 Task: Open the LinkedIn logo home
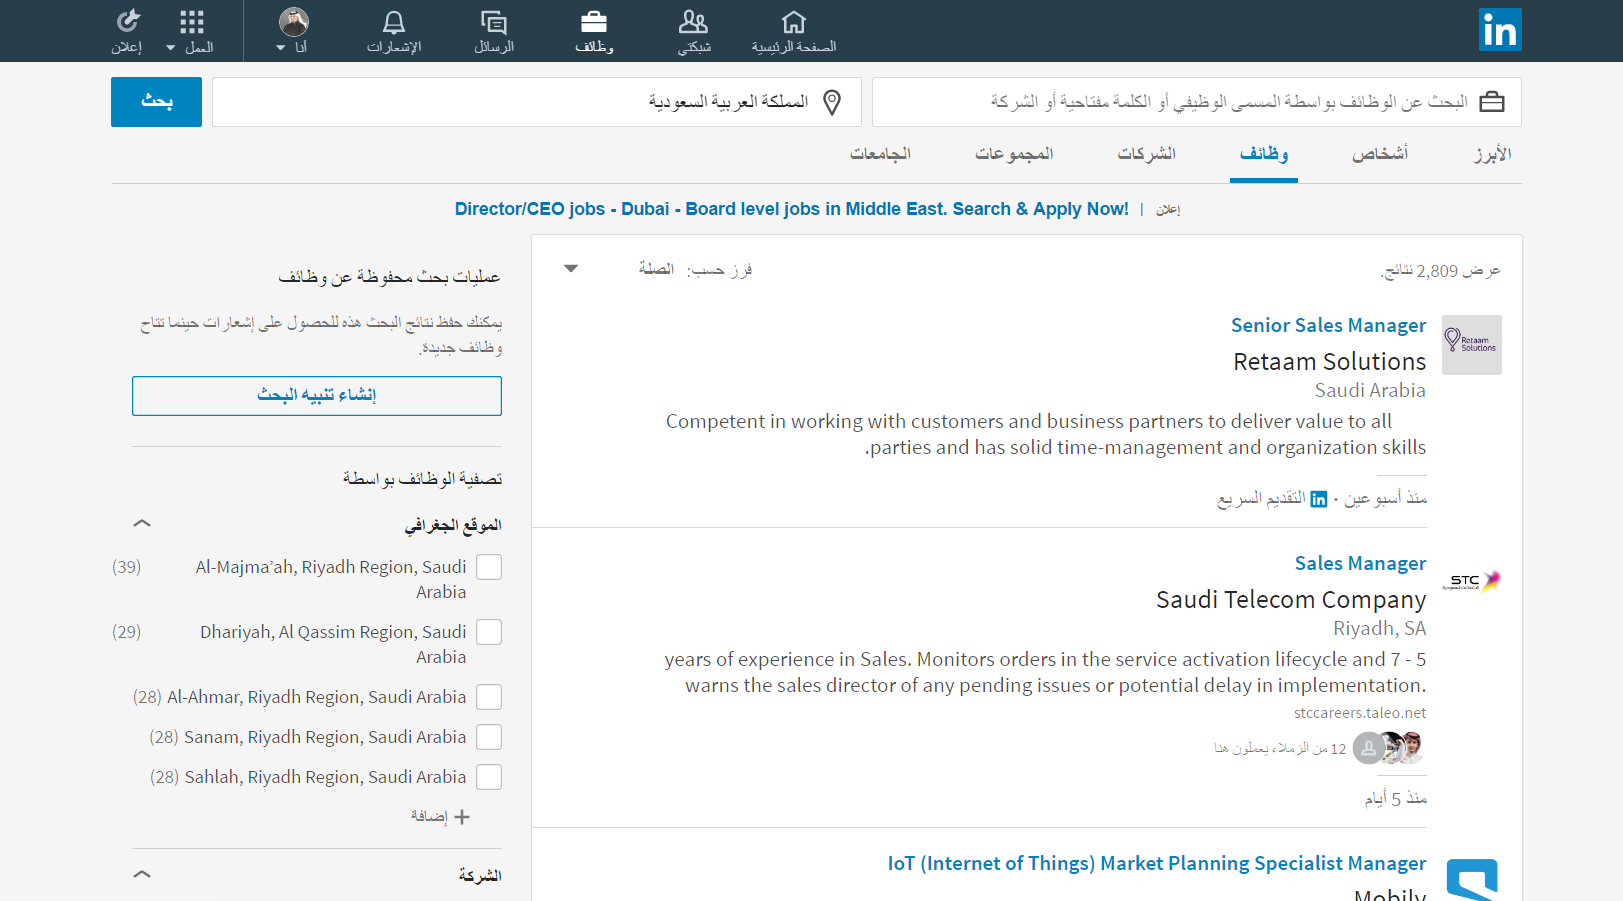(1500, 30)
